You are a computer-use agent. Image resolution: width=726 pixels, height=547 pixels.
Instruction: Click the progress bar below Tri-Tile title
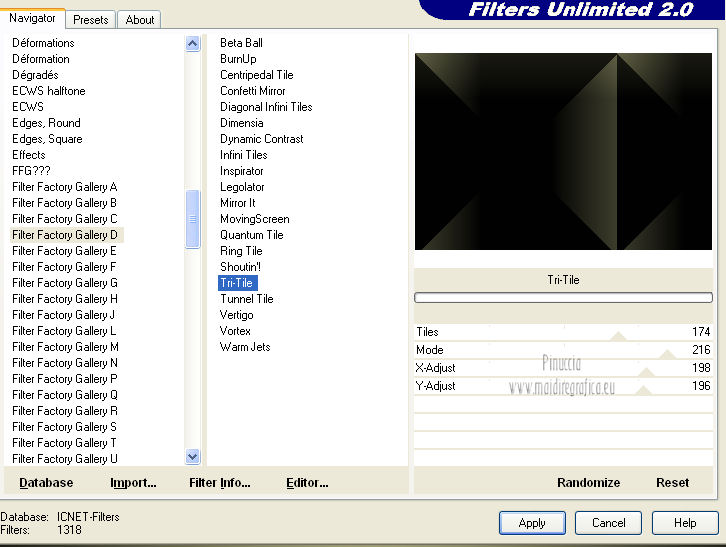563,297
